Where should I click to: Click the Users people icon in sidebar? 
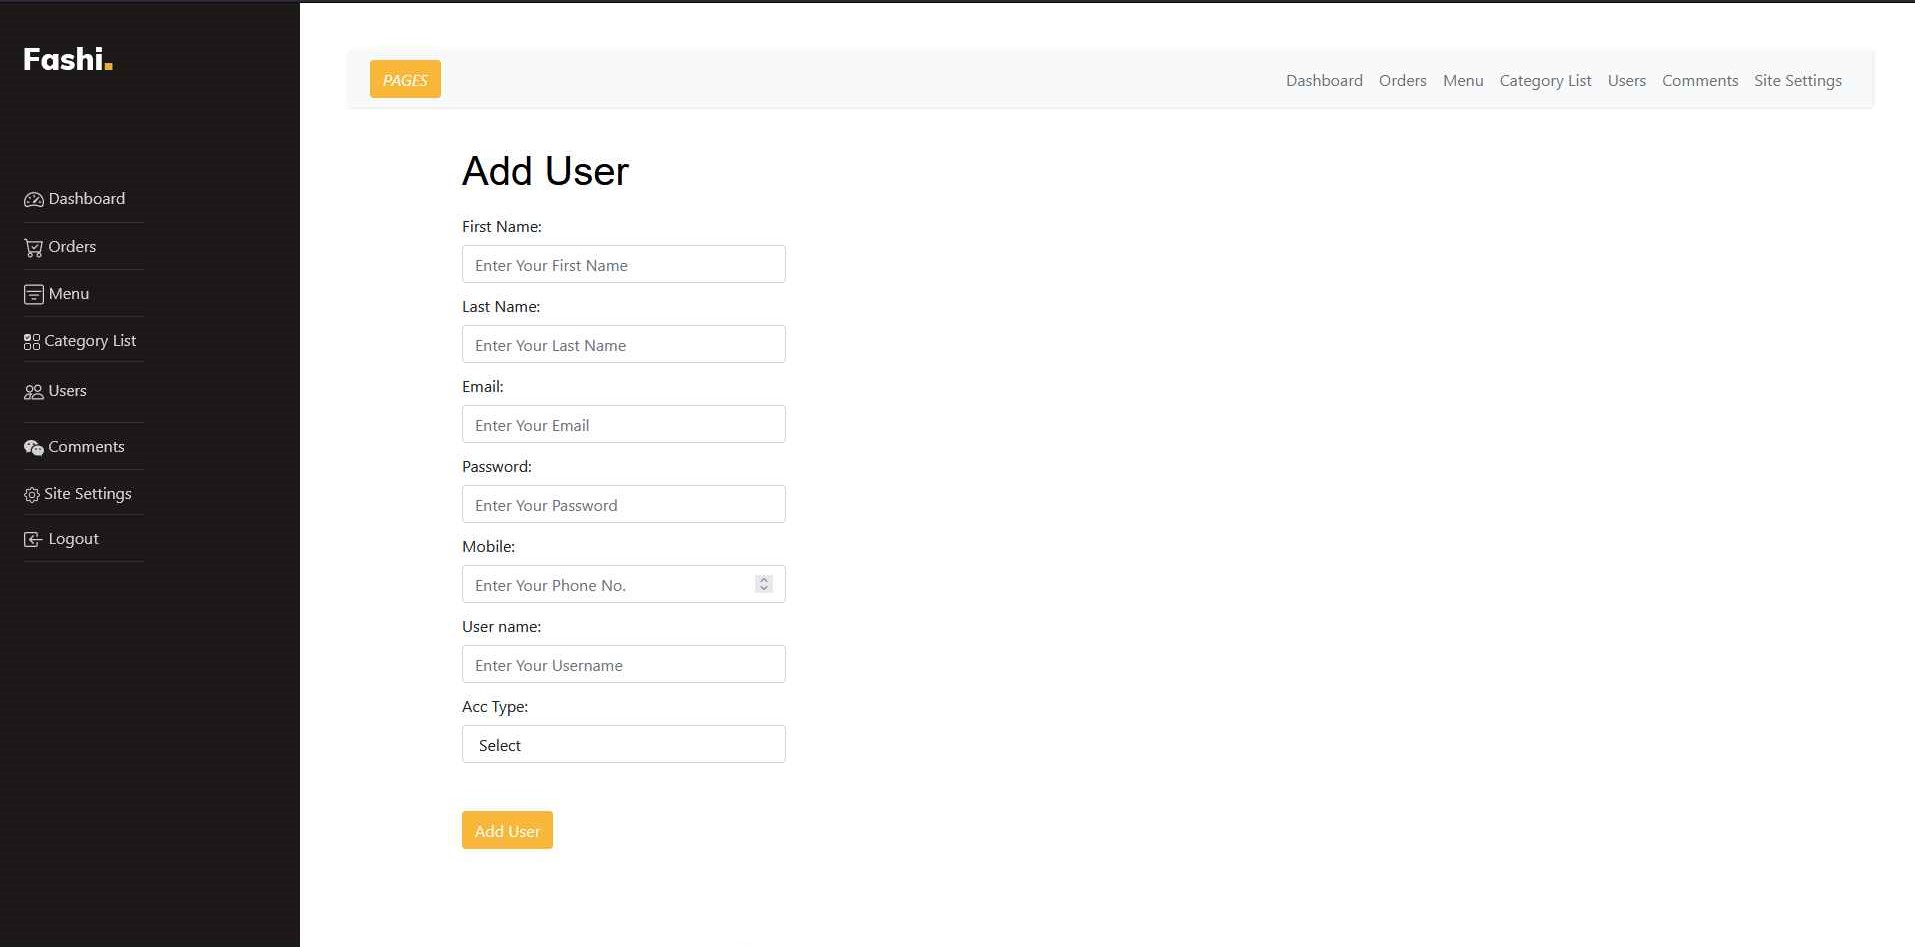(33, 392)
